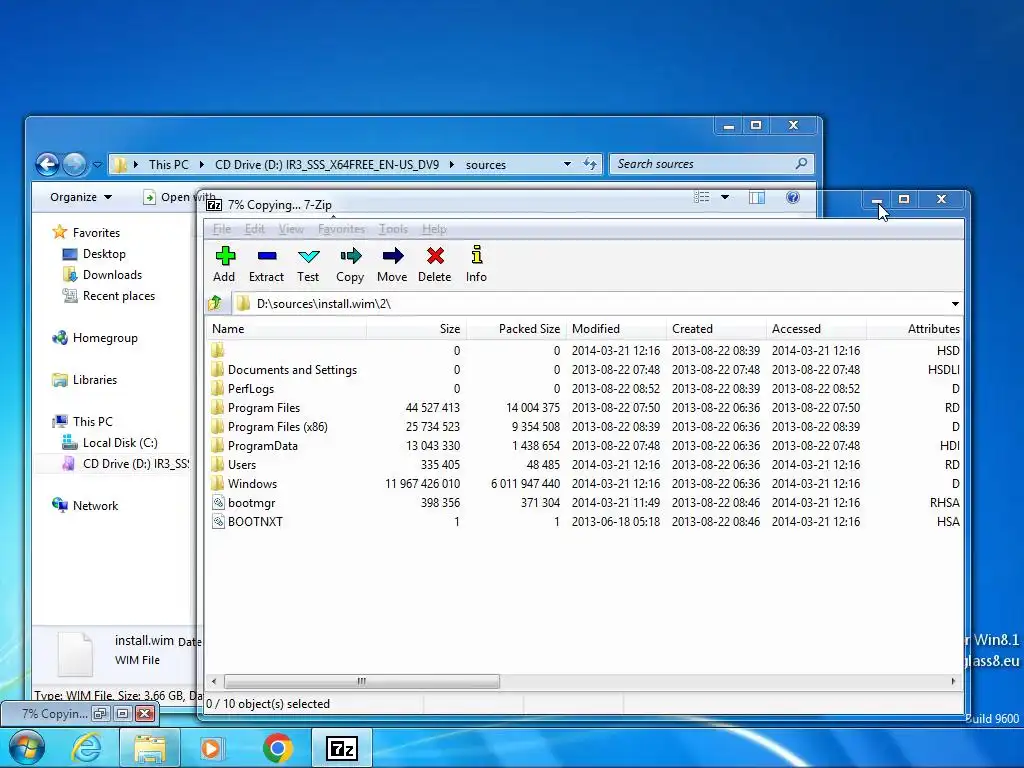Open the media player taskbar icon

coord(210,748)
